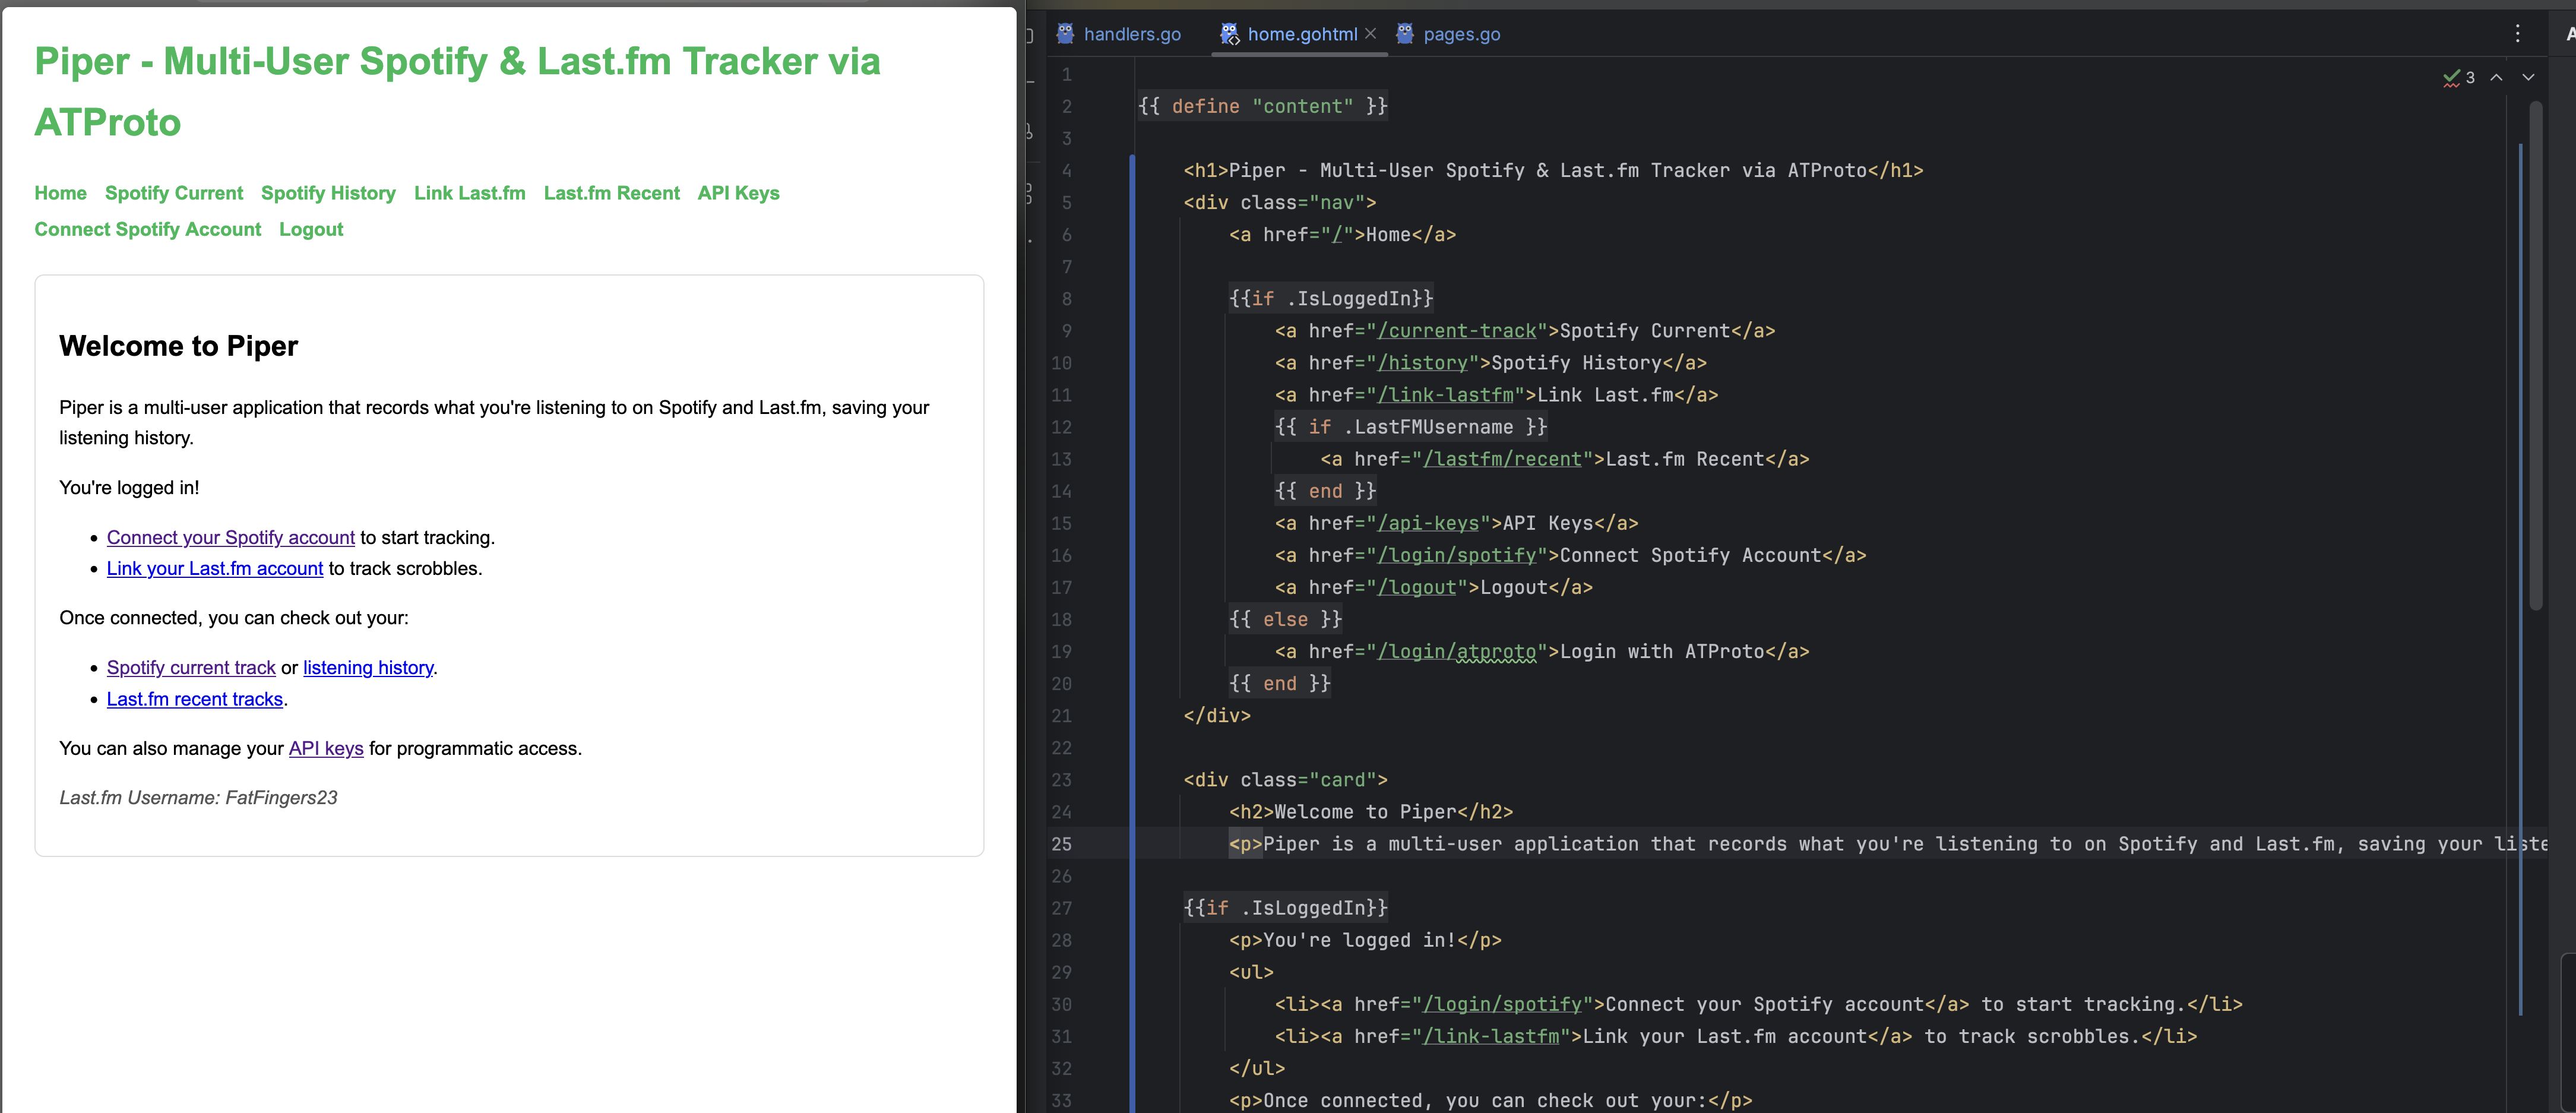Open the editor tabs three-dot options menu
The width and height of the screenshot is (2576, 1113).
point(2517,34)
